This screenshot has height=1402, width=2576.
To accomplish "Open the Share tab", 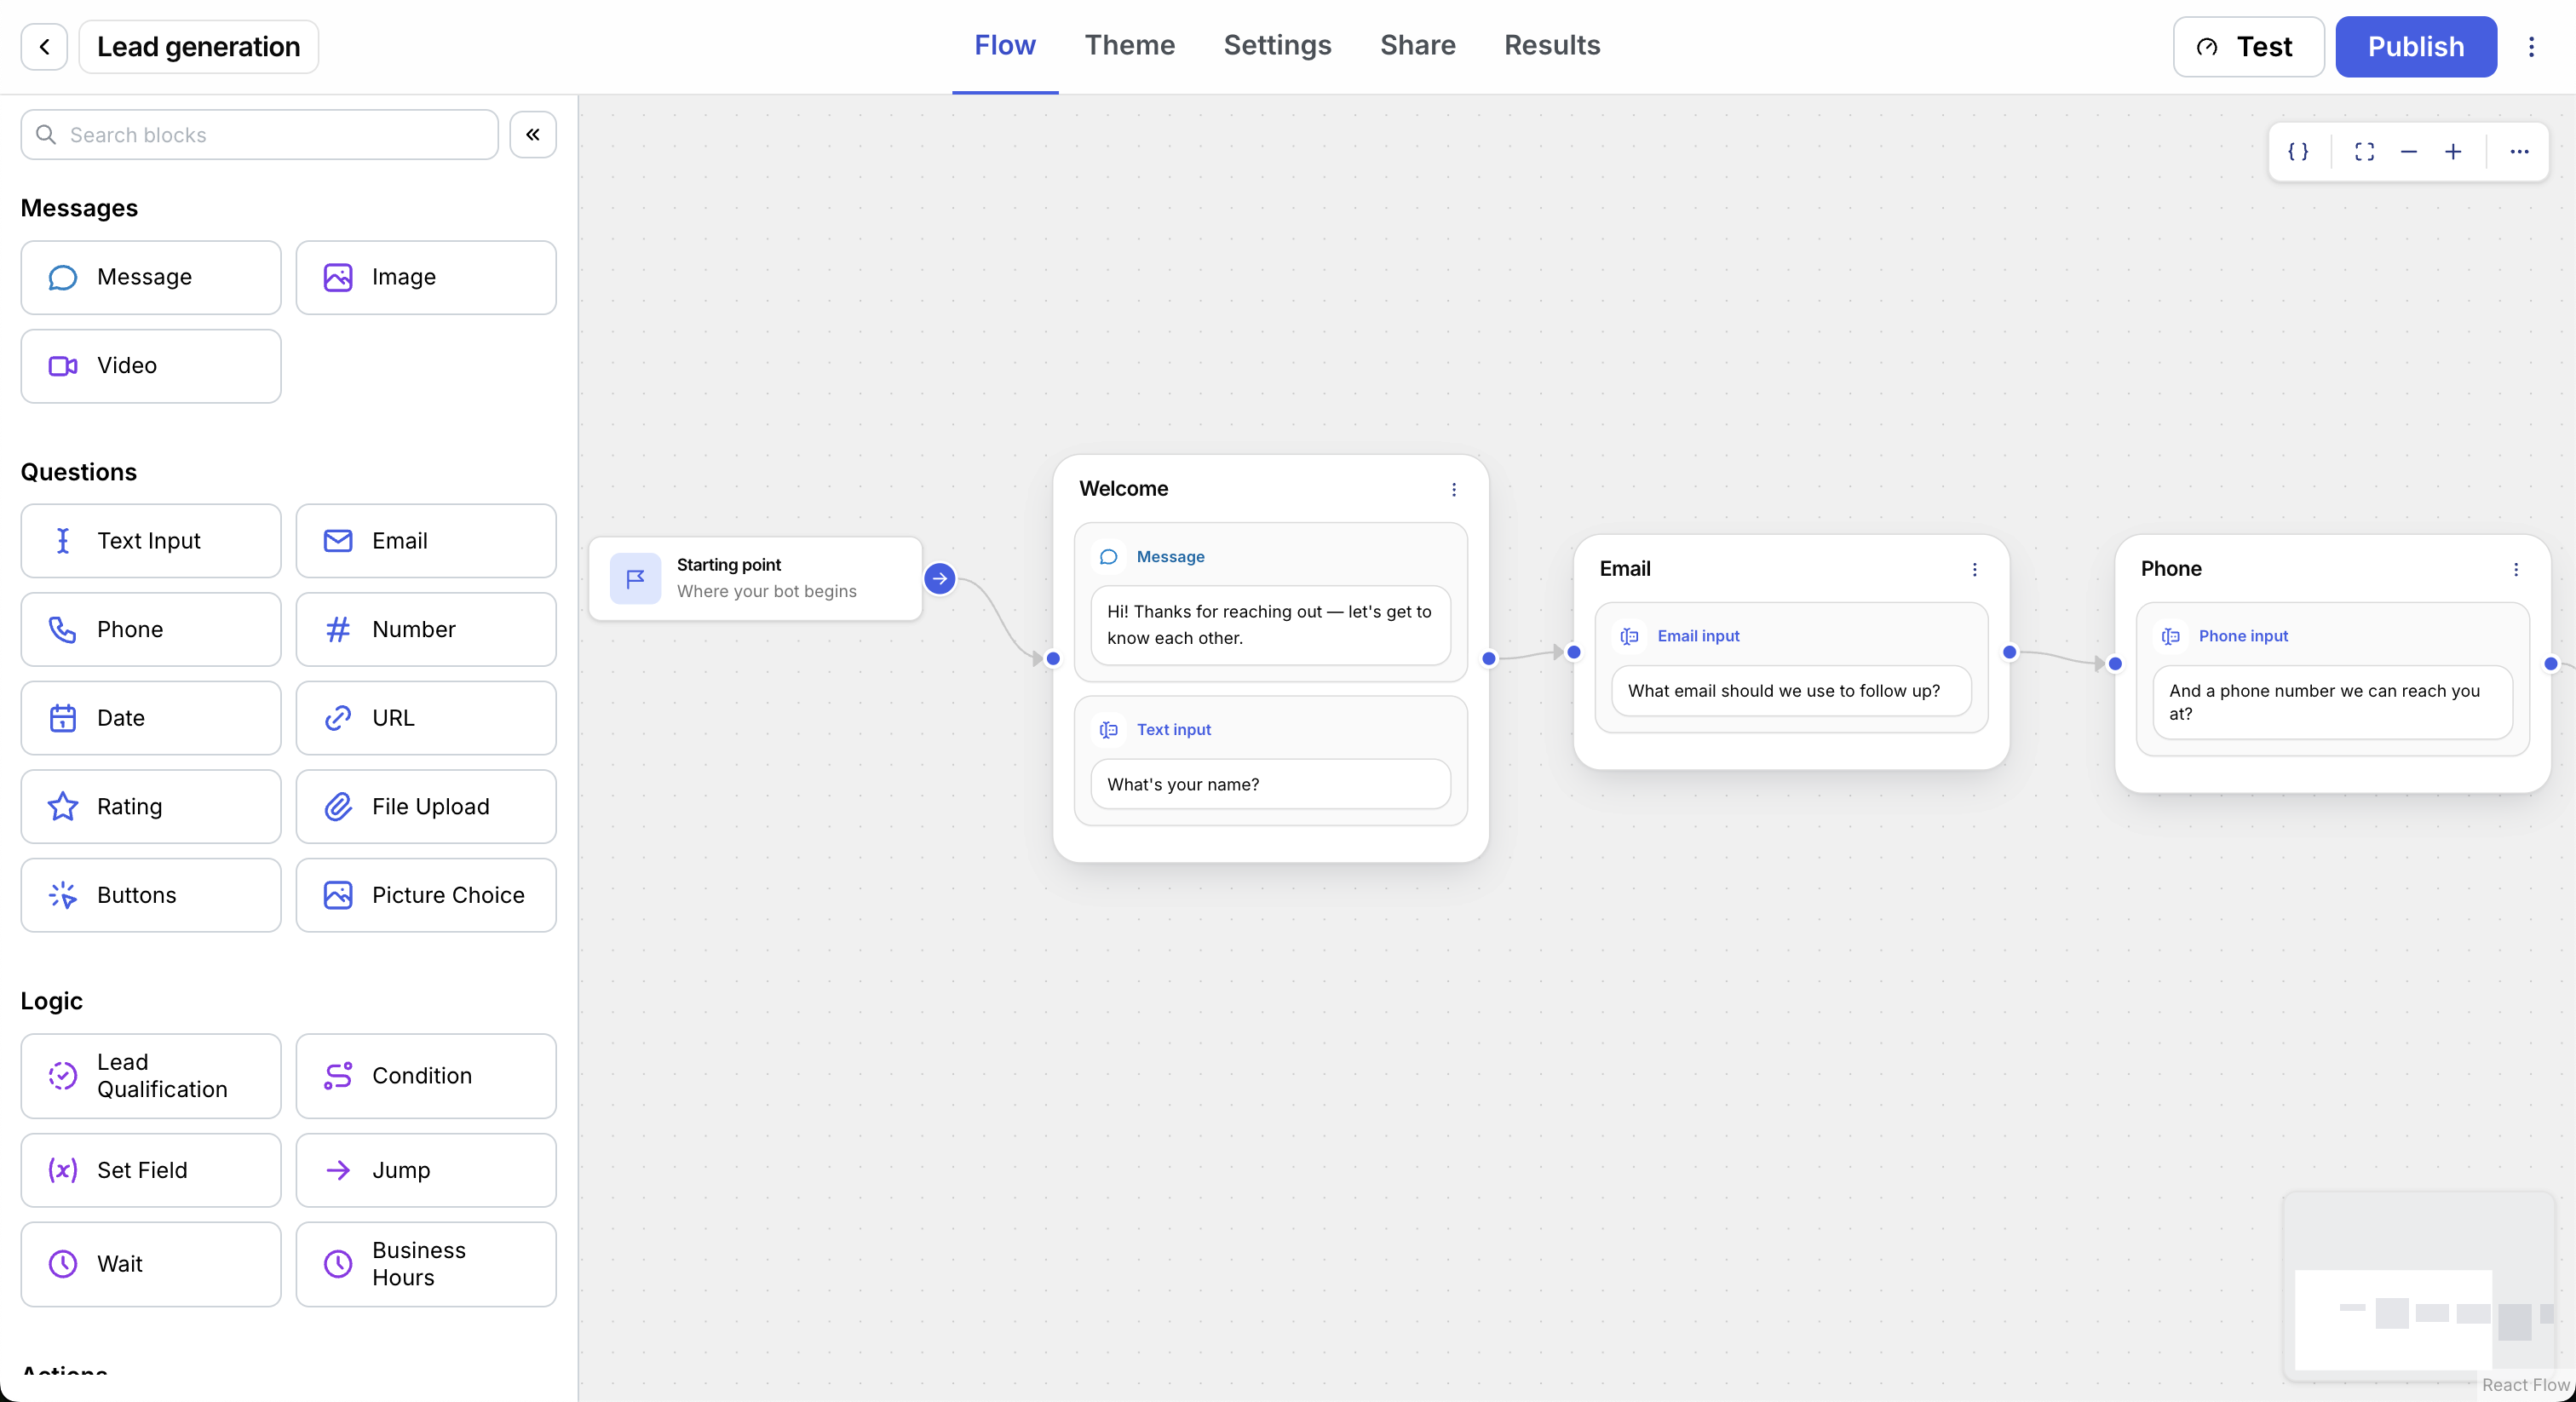I will (1418, 46).
